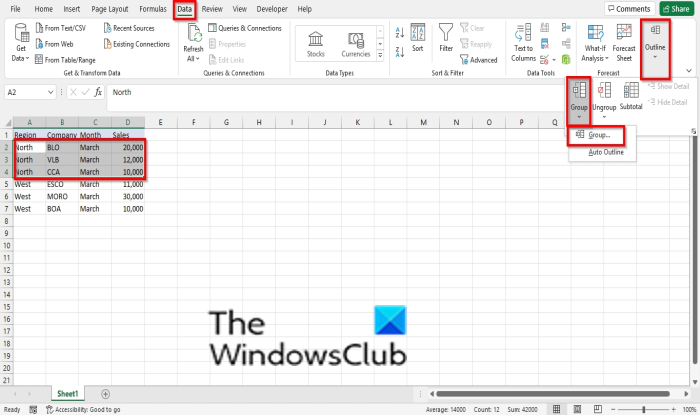This screenshot has width=700, height=415.
Task: Open the Name Box dropdown
Action: click(50, 92)
